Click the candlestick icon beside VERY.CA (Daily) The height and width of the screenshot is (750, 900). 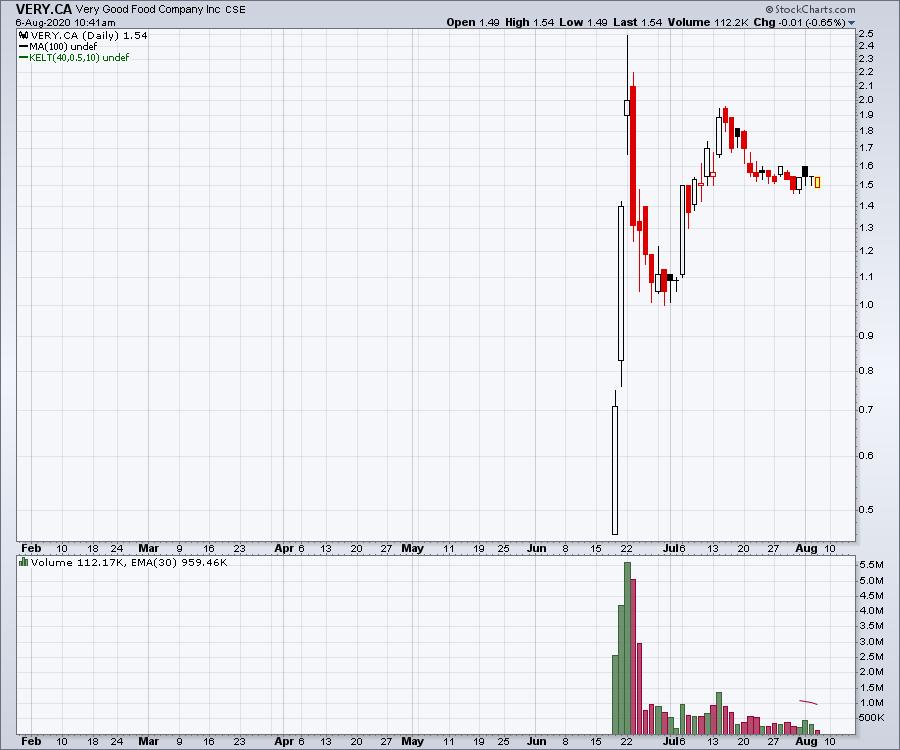coord(23,35)
